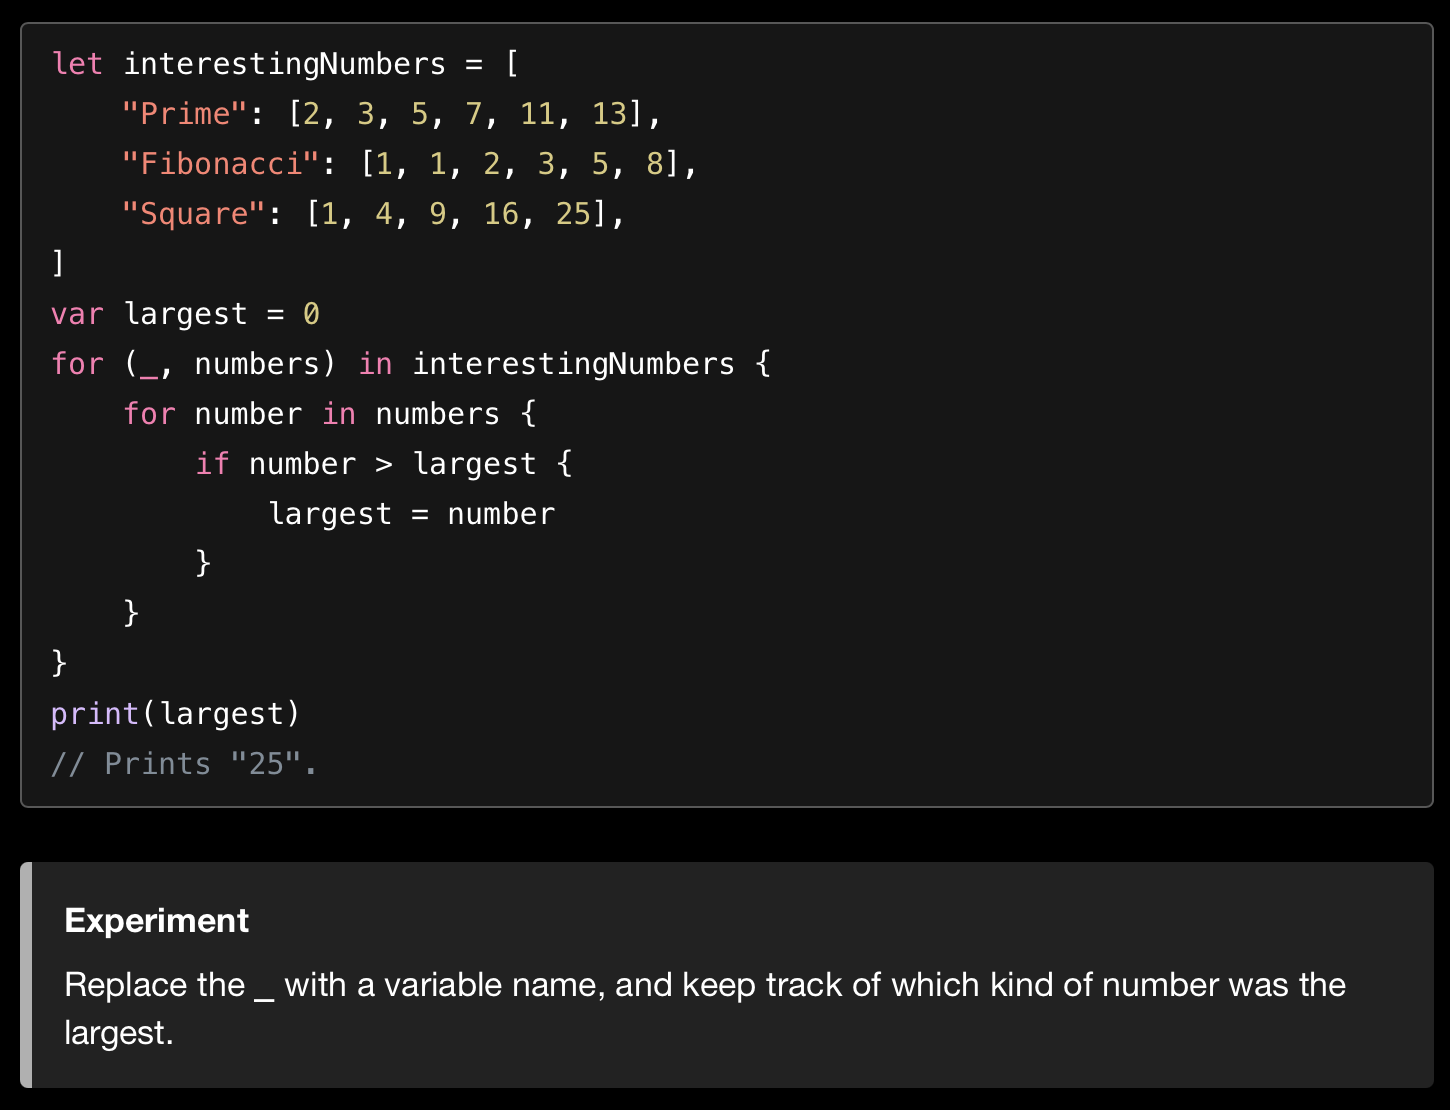Click the "largest = number" assignment line
Screen dimensions: 1450x1110
[x=411, y=514]
